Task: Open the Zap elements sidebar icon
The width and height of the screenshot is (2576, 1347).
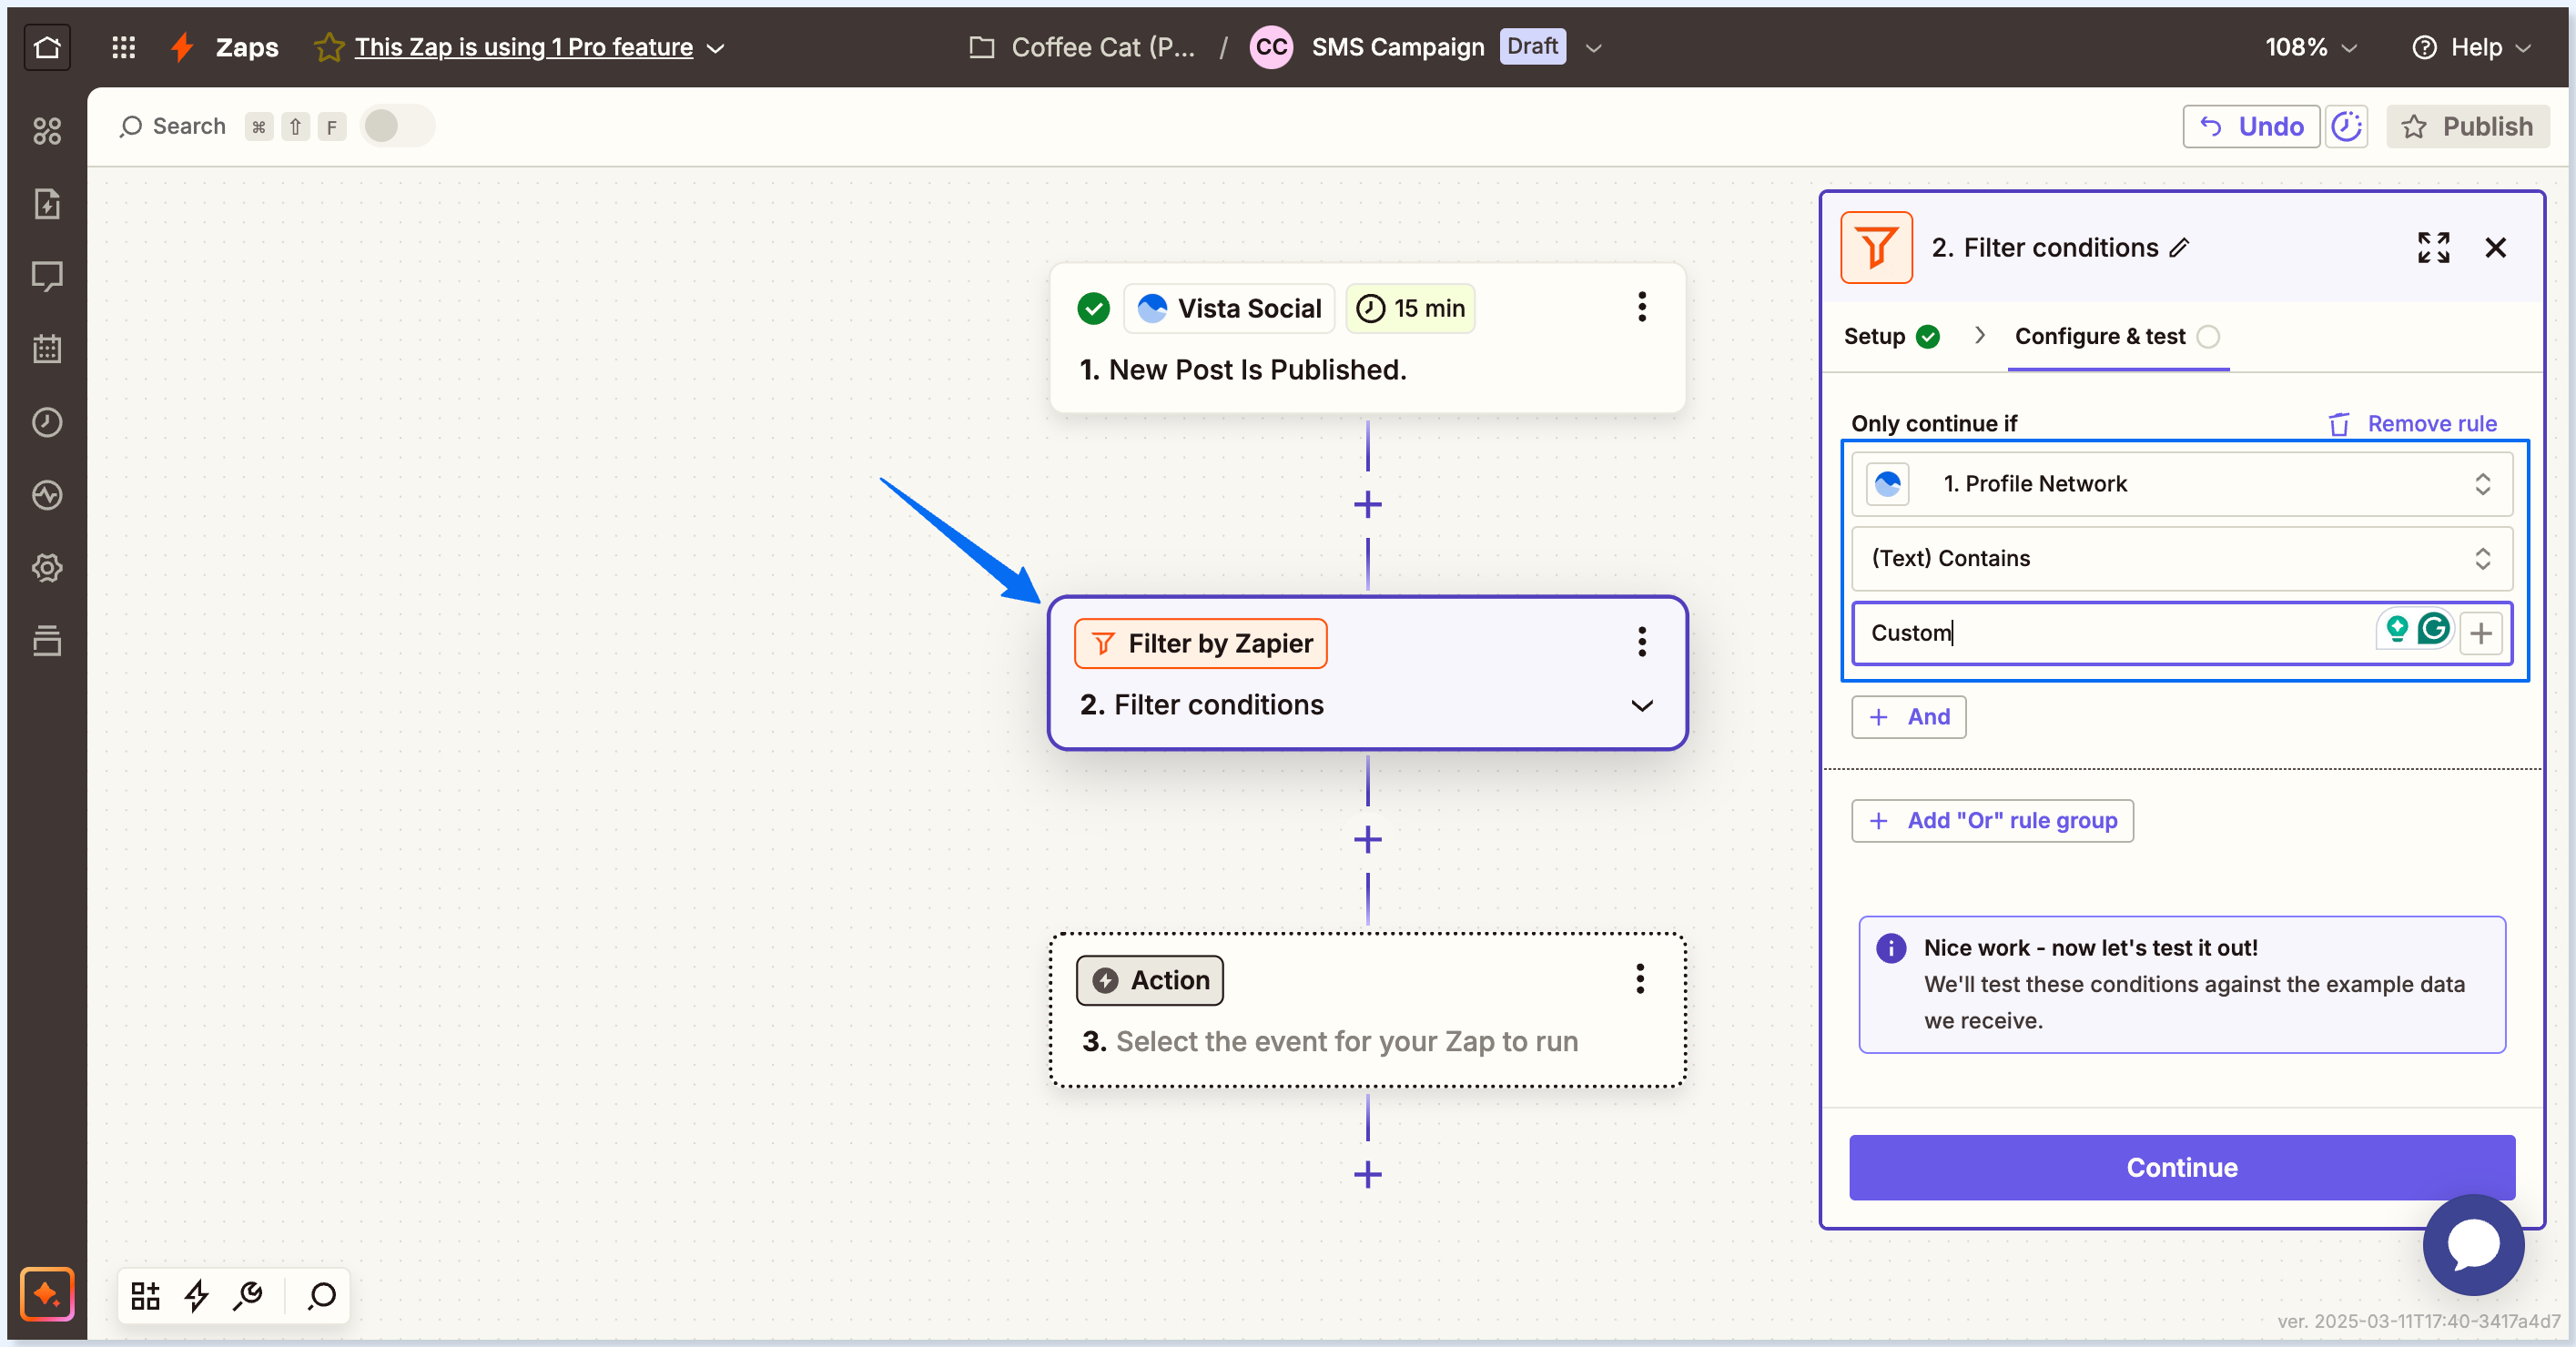Action: click(x=47, y=131)
